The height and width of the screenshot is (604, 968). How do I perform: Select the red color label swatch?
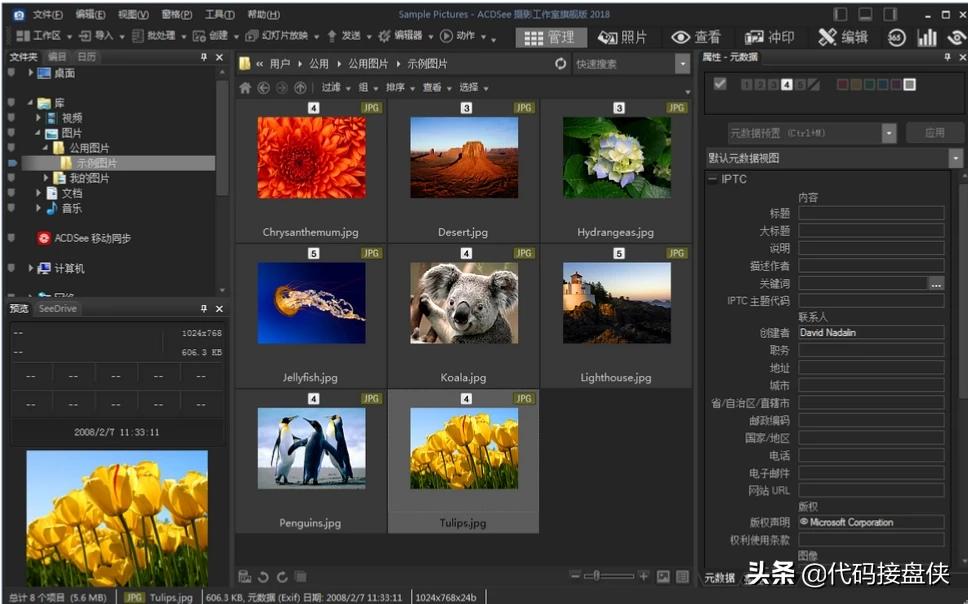[x=842, y=85]
